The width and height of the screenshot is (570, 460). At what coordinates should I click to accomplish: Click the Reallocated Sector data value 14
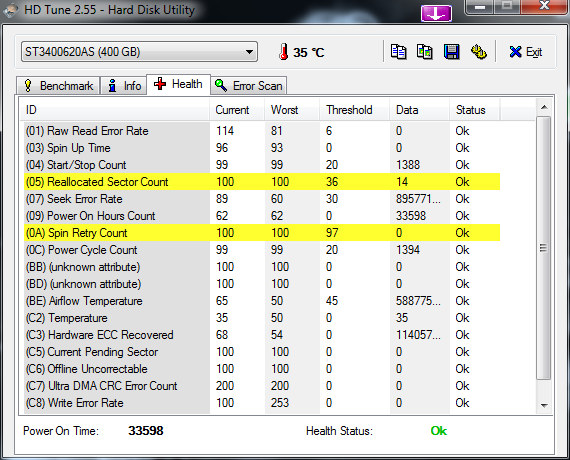(x=402, y=182)
